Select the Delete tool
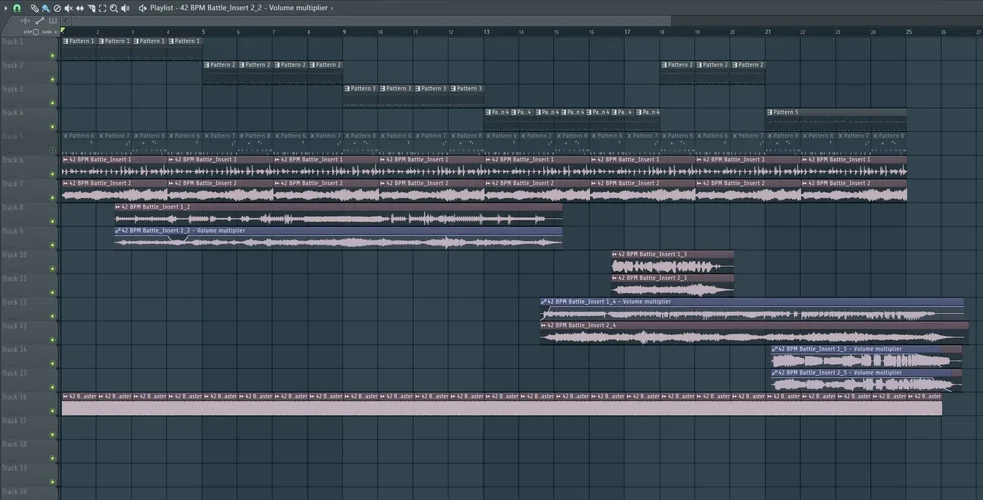Image resolution: width=983 pixels, height=500 pixels. [57, 8]
